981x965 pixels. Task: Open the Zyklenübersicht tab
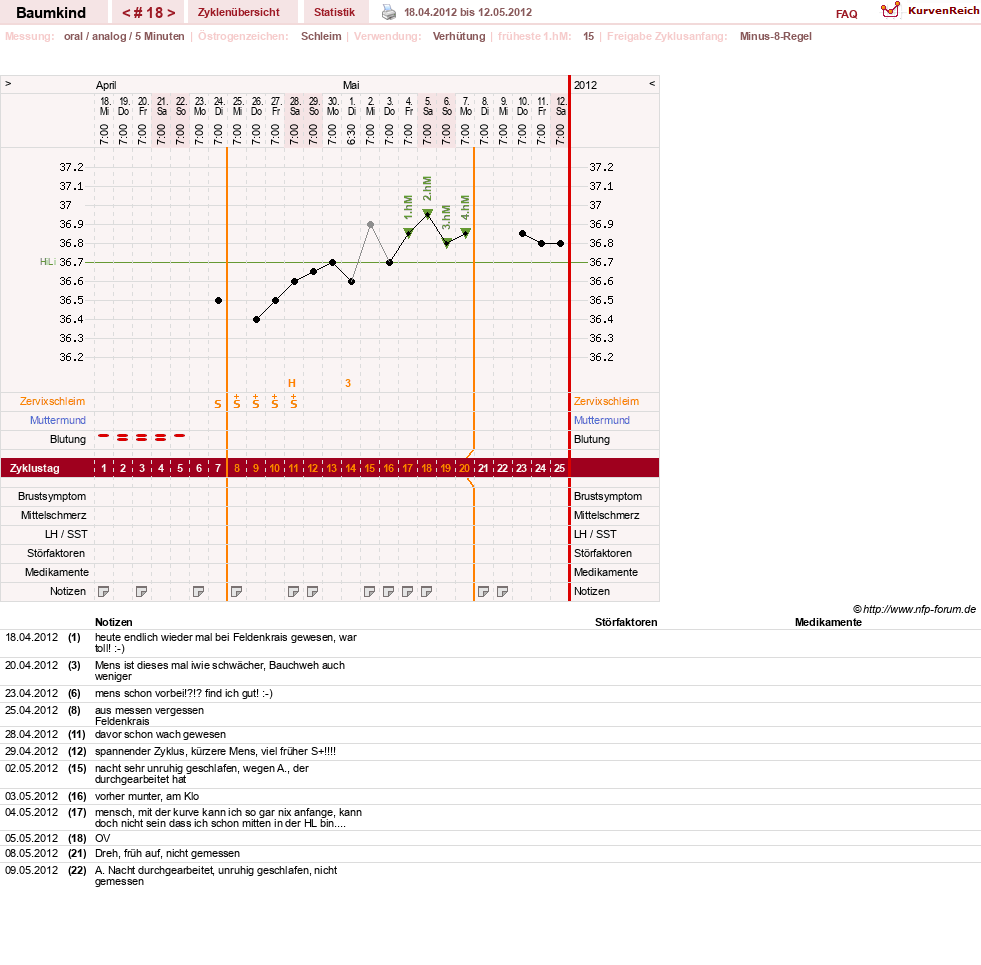click(x=238, y=12)
